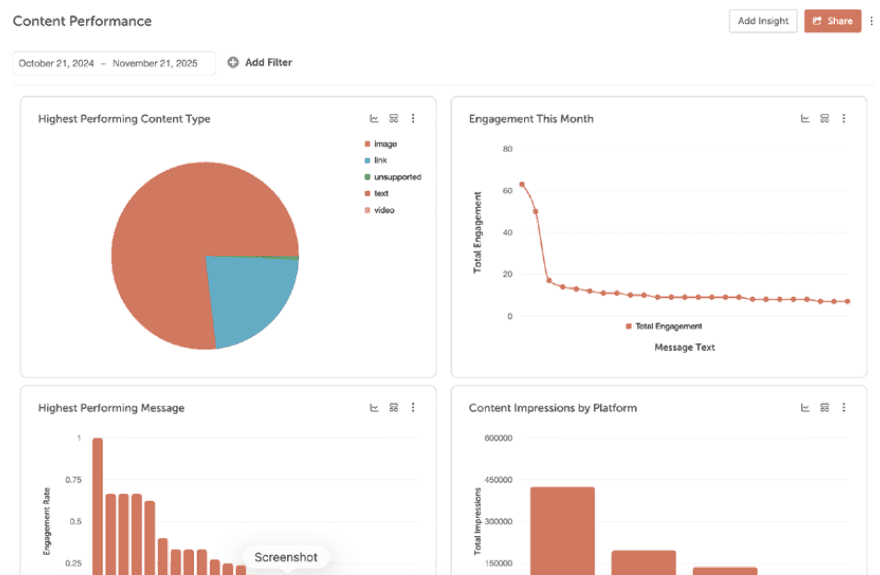This screenshot has height=575, width=880.
Task: Click the Add Filter plus icon
Action: [233, 62]
